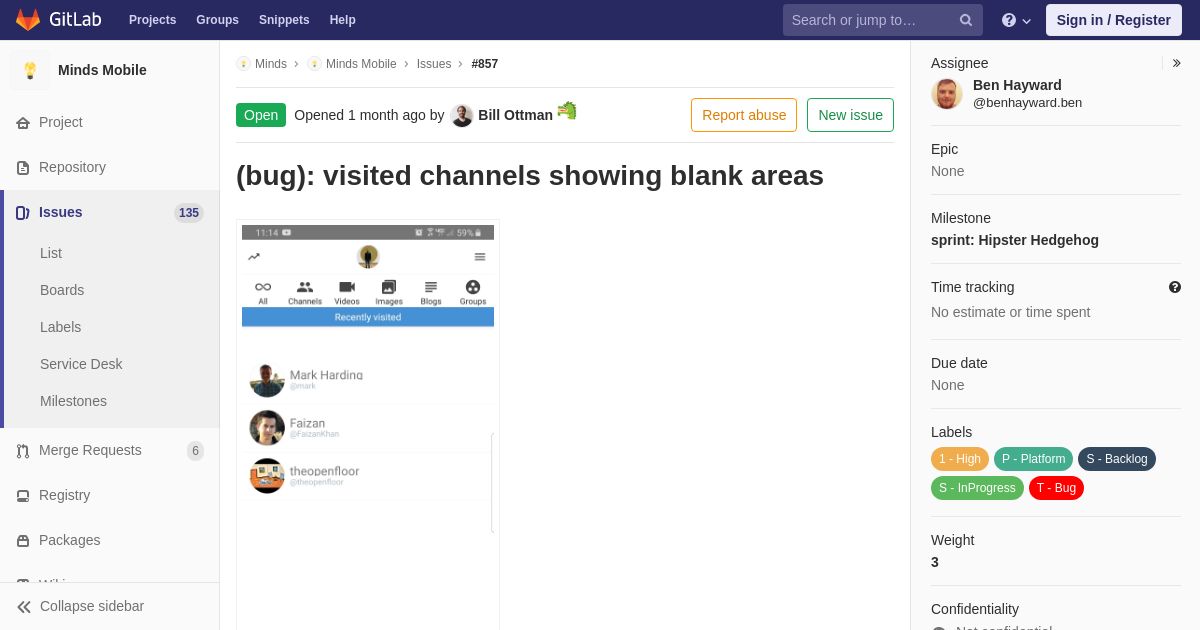This screenshot has width=1200, height=630.
Task: Click the Time tracking help icon
Action: (1175, 287)
